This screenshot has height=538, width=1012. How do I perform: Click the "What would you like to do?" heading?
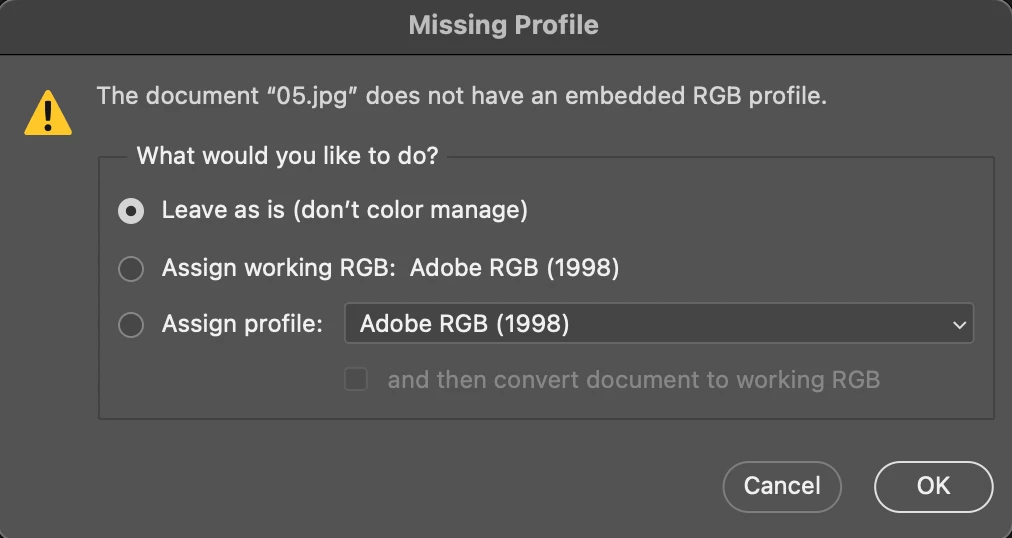288,156
